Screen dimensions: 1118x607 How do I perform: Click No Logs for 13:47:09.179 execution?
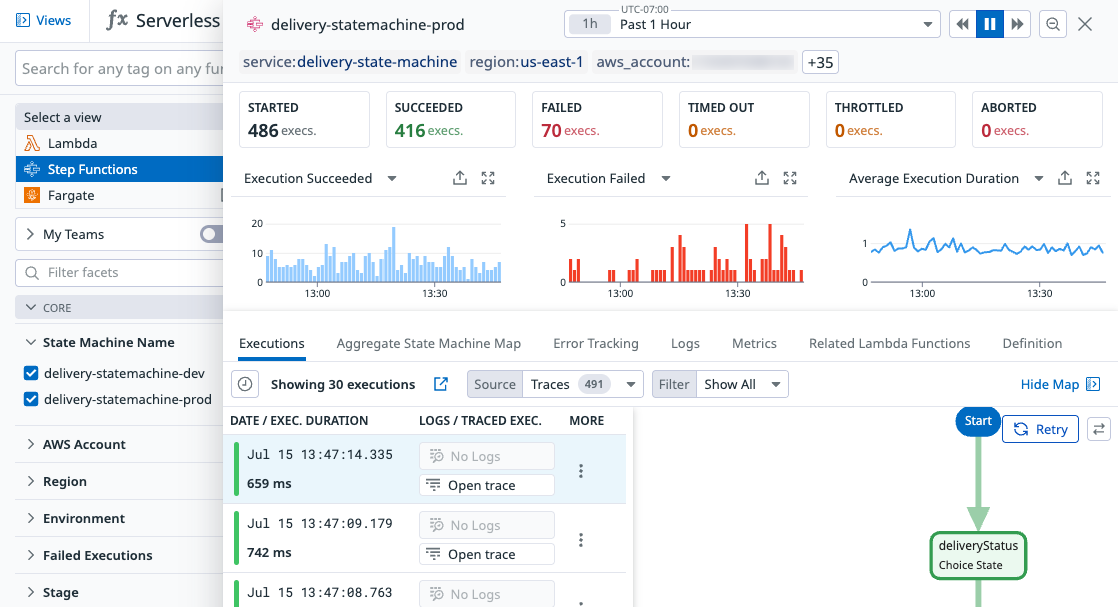(x=487, y=526)
